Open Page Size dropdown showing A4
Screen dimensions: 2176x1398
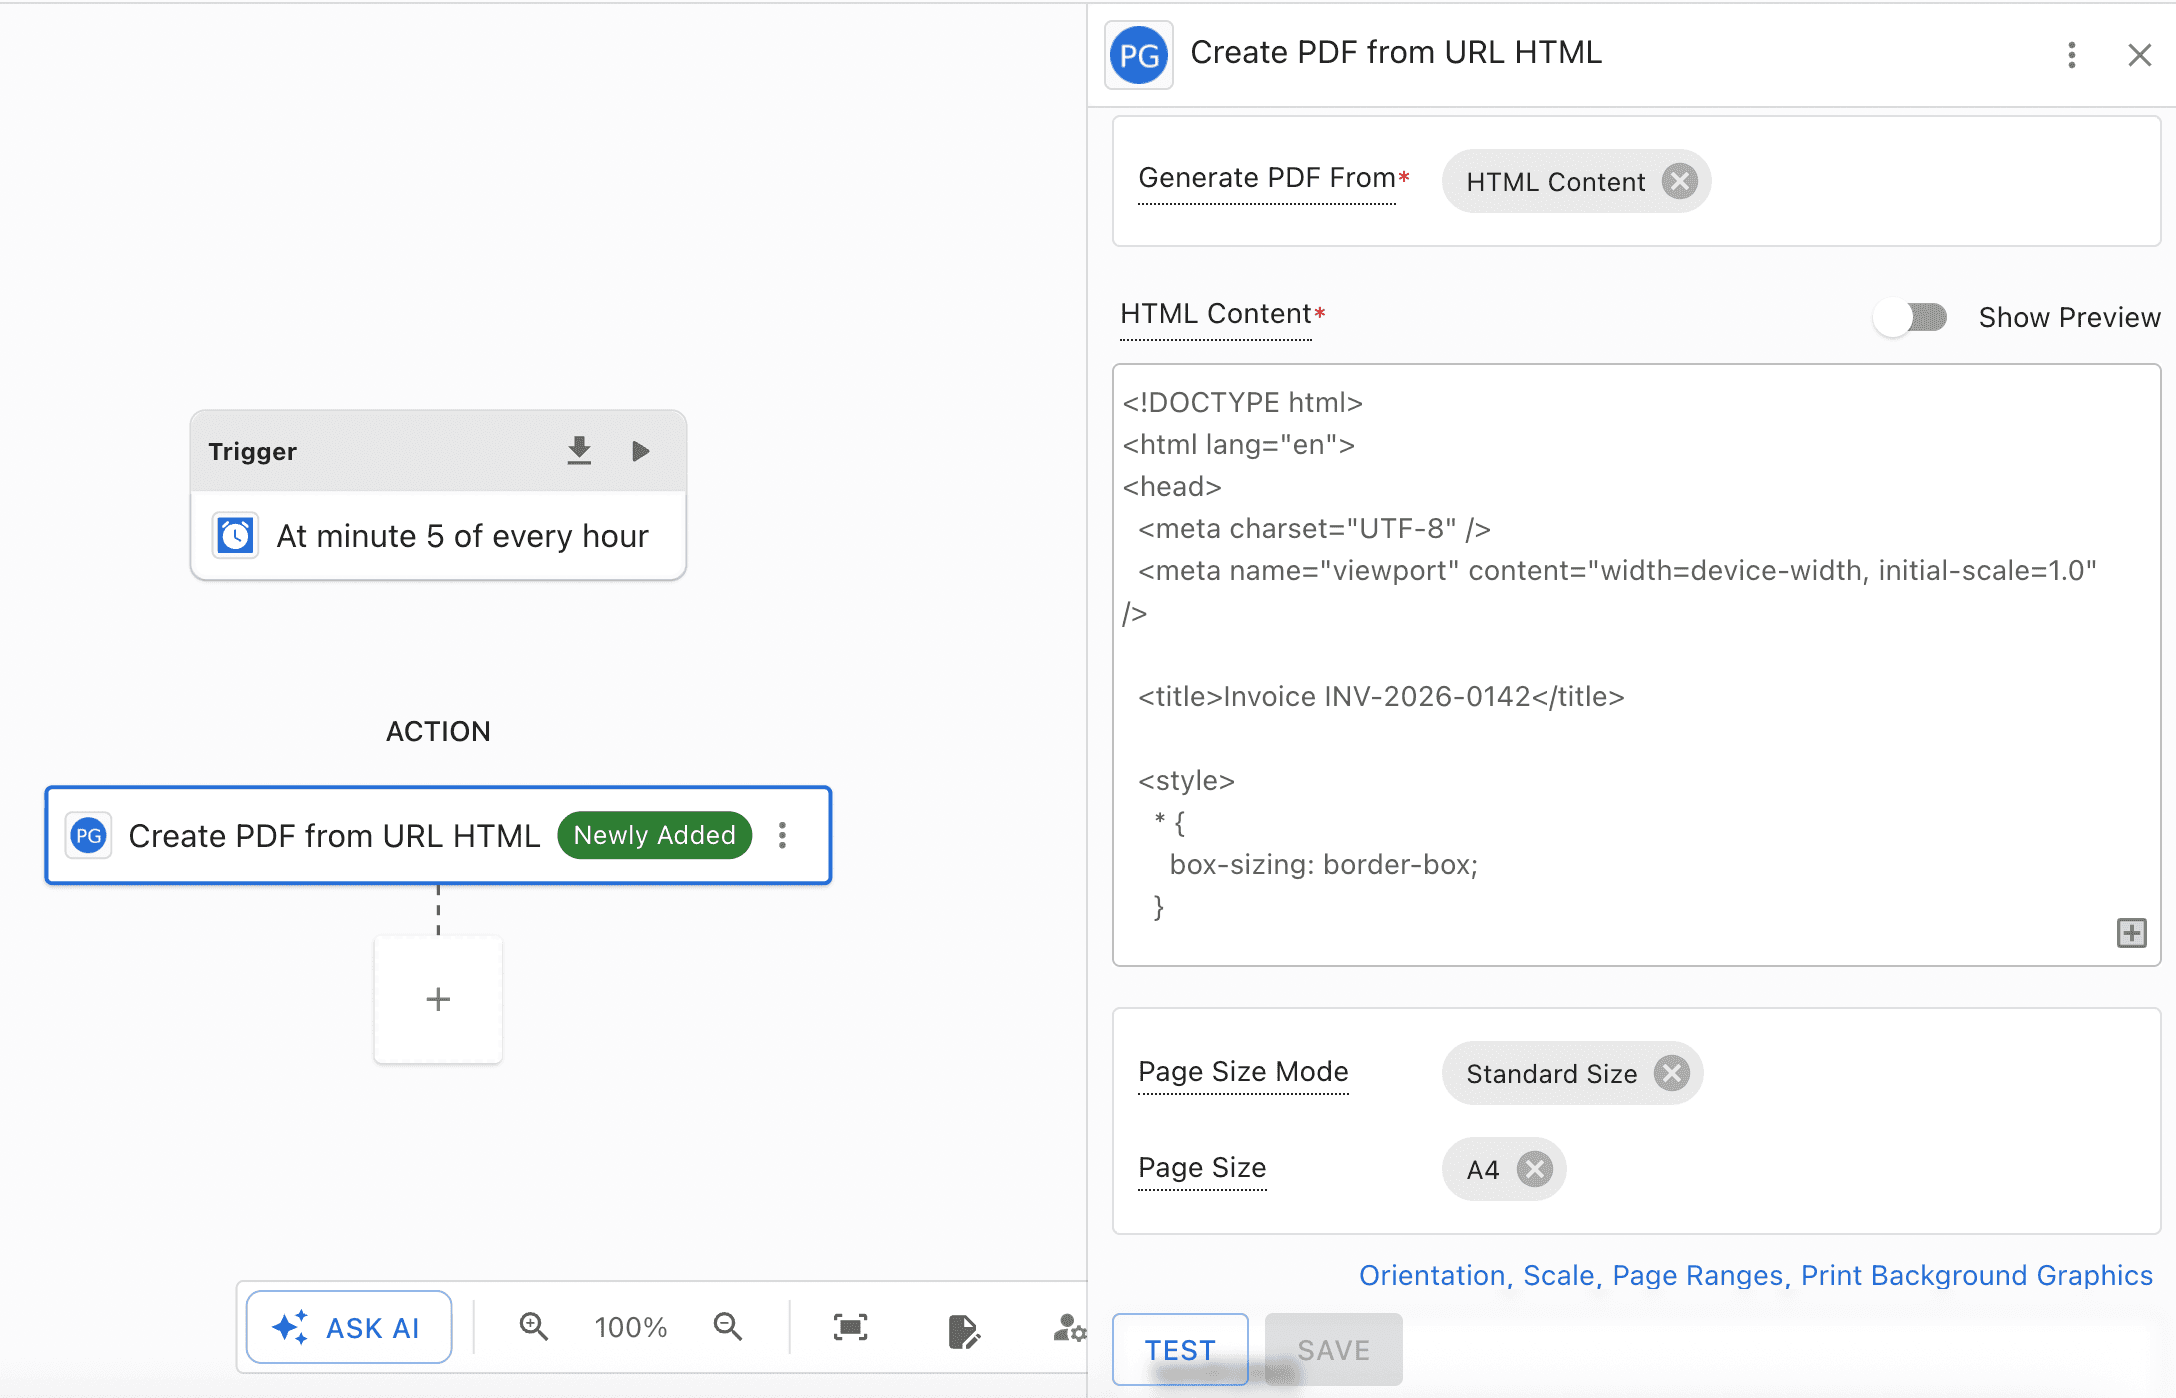(x=1504, y=1169)
